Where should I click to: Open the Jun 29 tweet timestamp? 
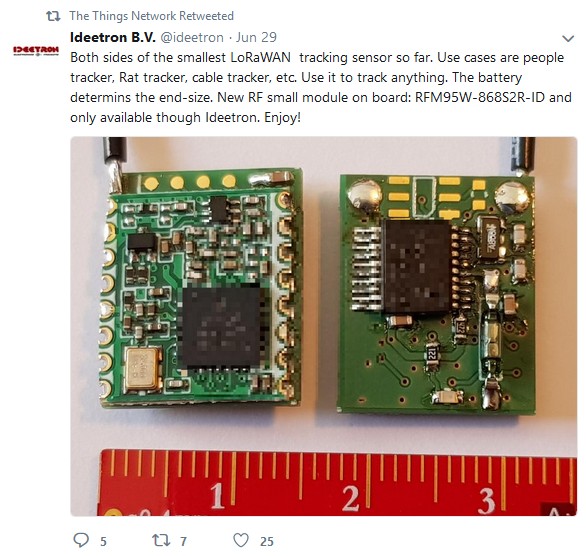coord(256,37)
